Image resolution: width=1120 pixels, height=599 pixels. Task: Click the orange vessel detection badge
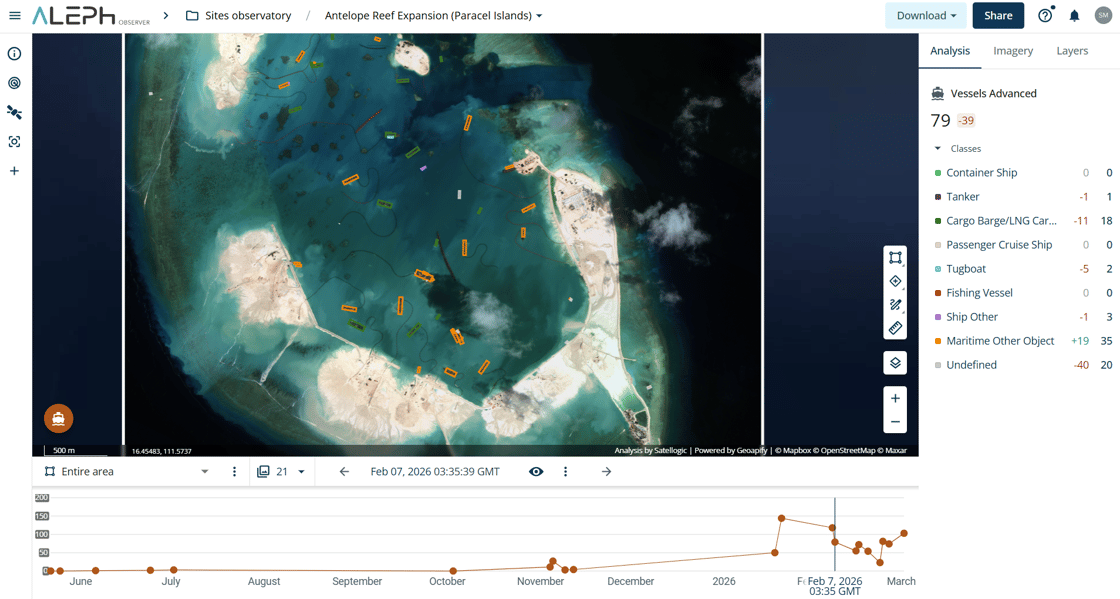[x=59, y=418]
